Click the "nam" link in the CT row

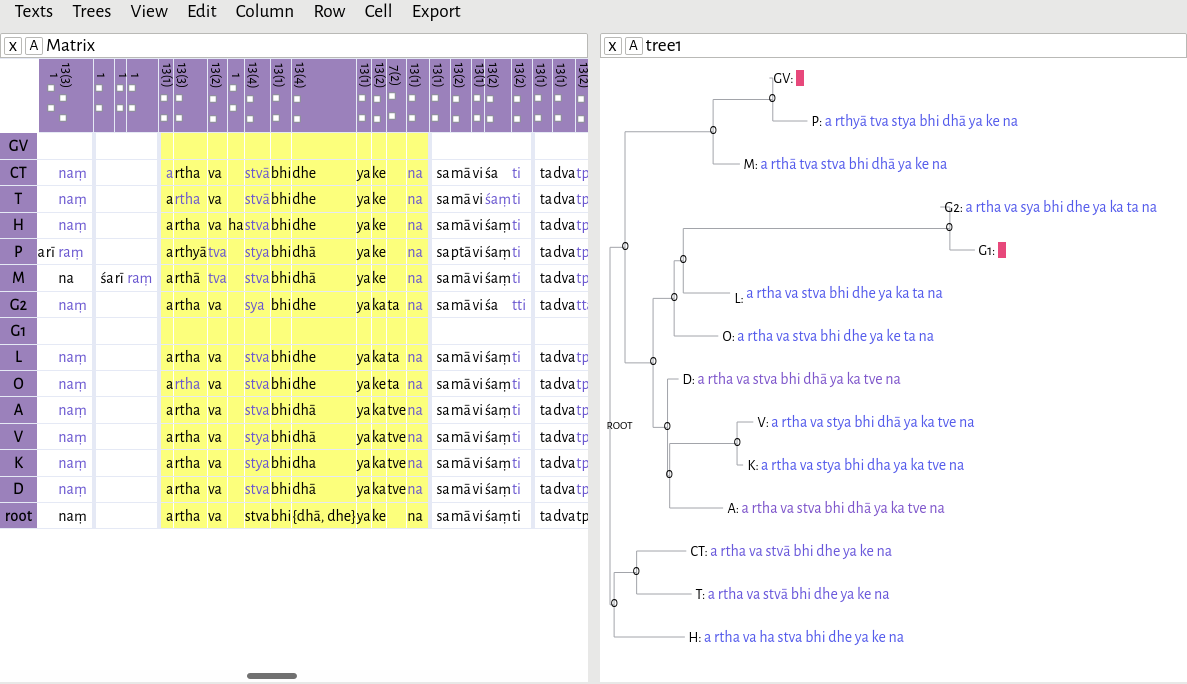pyautogui.click(x=72, y=172)
